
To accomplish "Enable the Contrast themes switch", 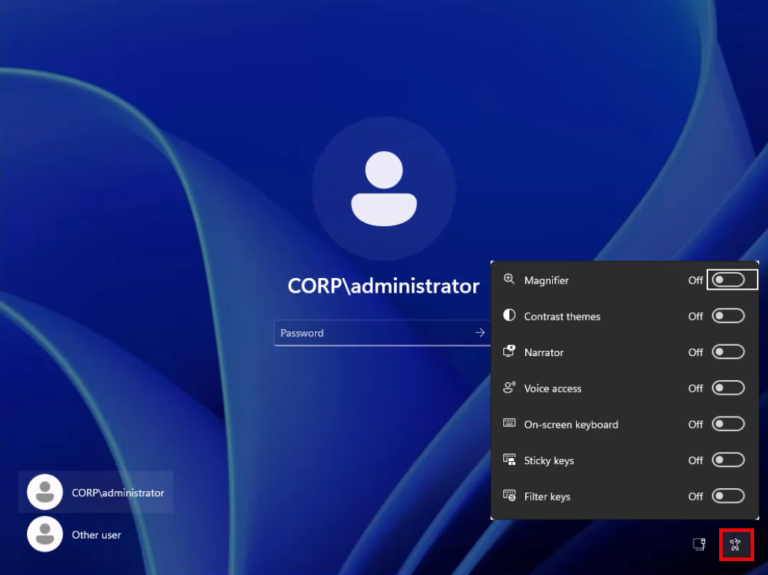I will tap(728, 316).
